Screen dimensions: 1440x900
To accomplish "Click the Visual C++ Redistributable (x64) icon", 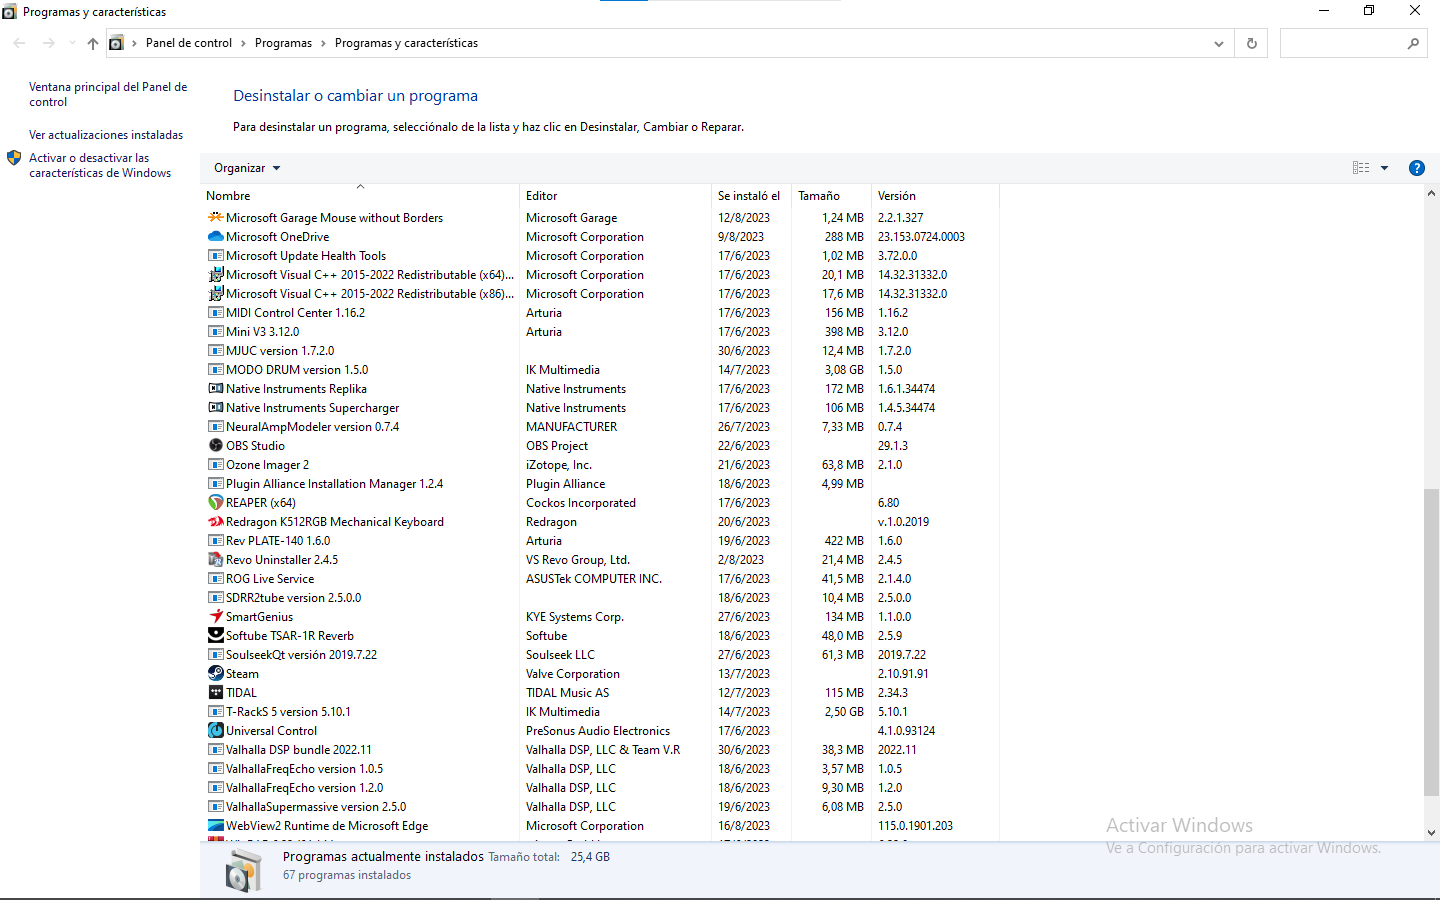I will [215, 275].
